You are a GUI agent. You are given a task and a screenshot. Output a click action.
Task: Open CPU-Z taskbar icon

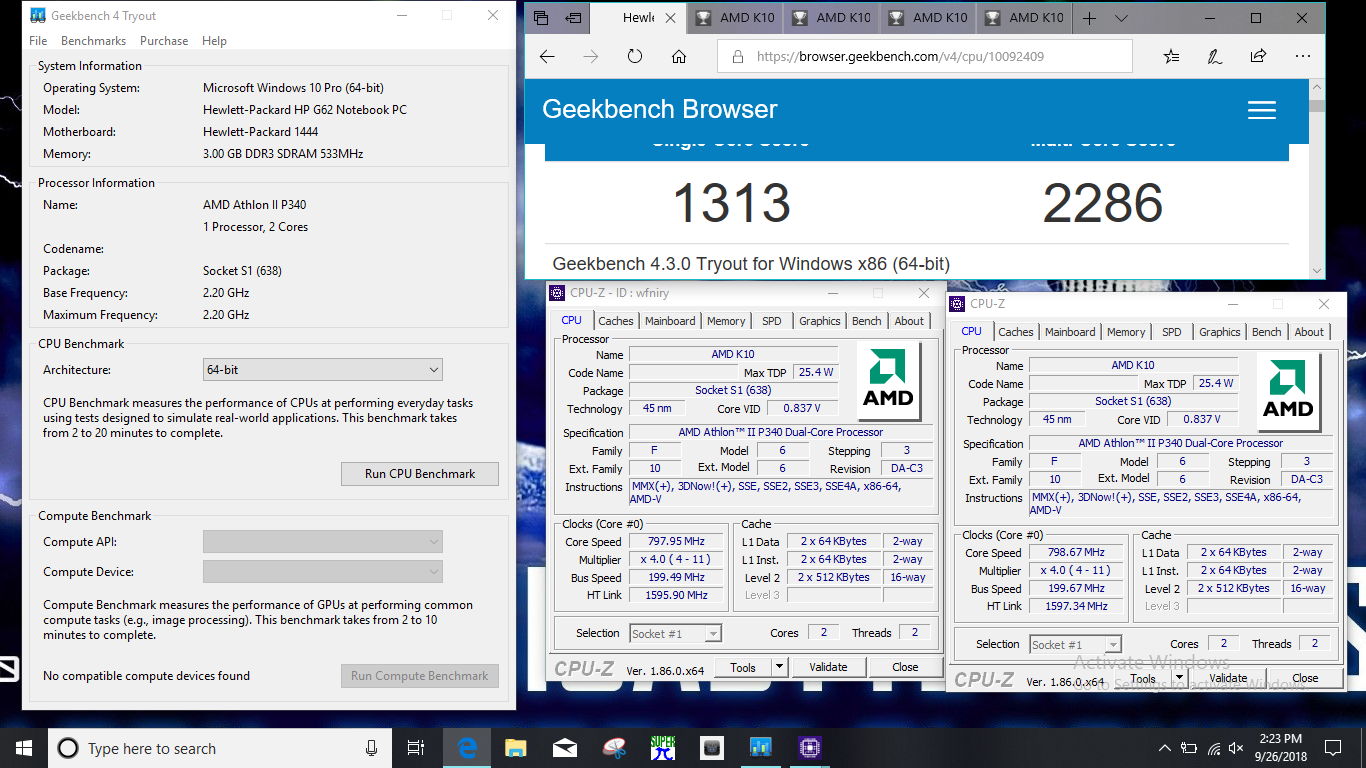pyautogui.click(x=810, y=748)
